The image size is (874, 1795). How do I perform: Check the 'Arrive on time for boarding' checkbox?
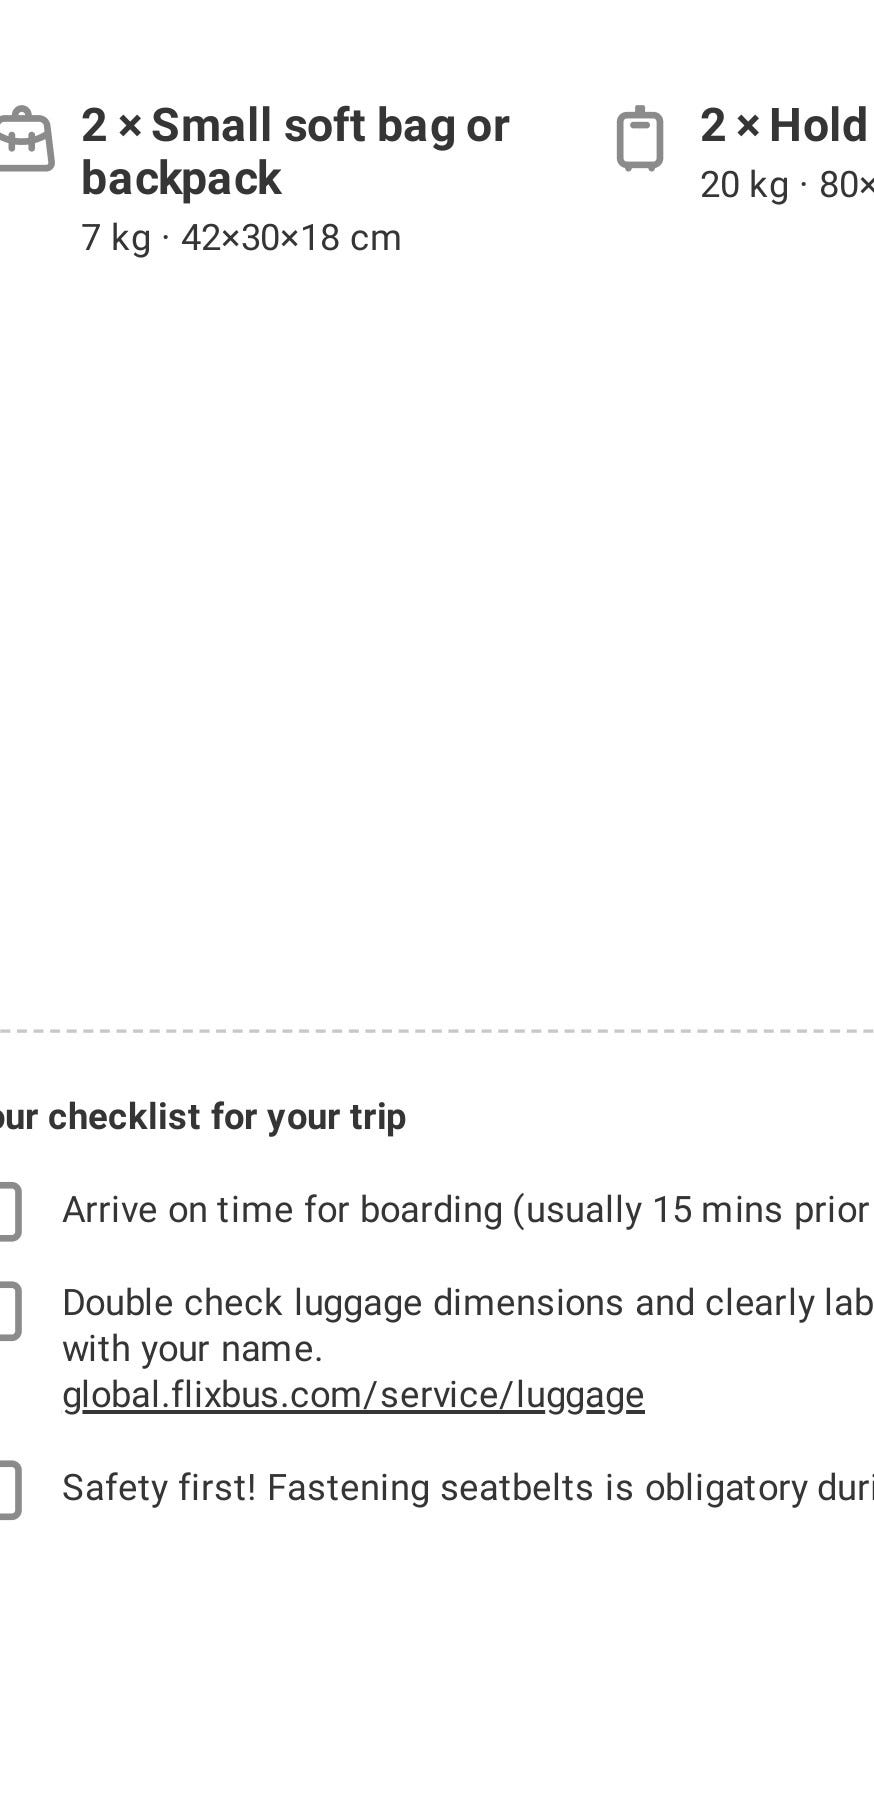click(8, 1211)
